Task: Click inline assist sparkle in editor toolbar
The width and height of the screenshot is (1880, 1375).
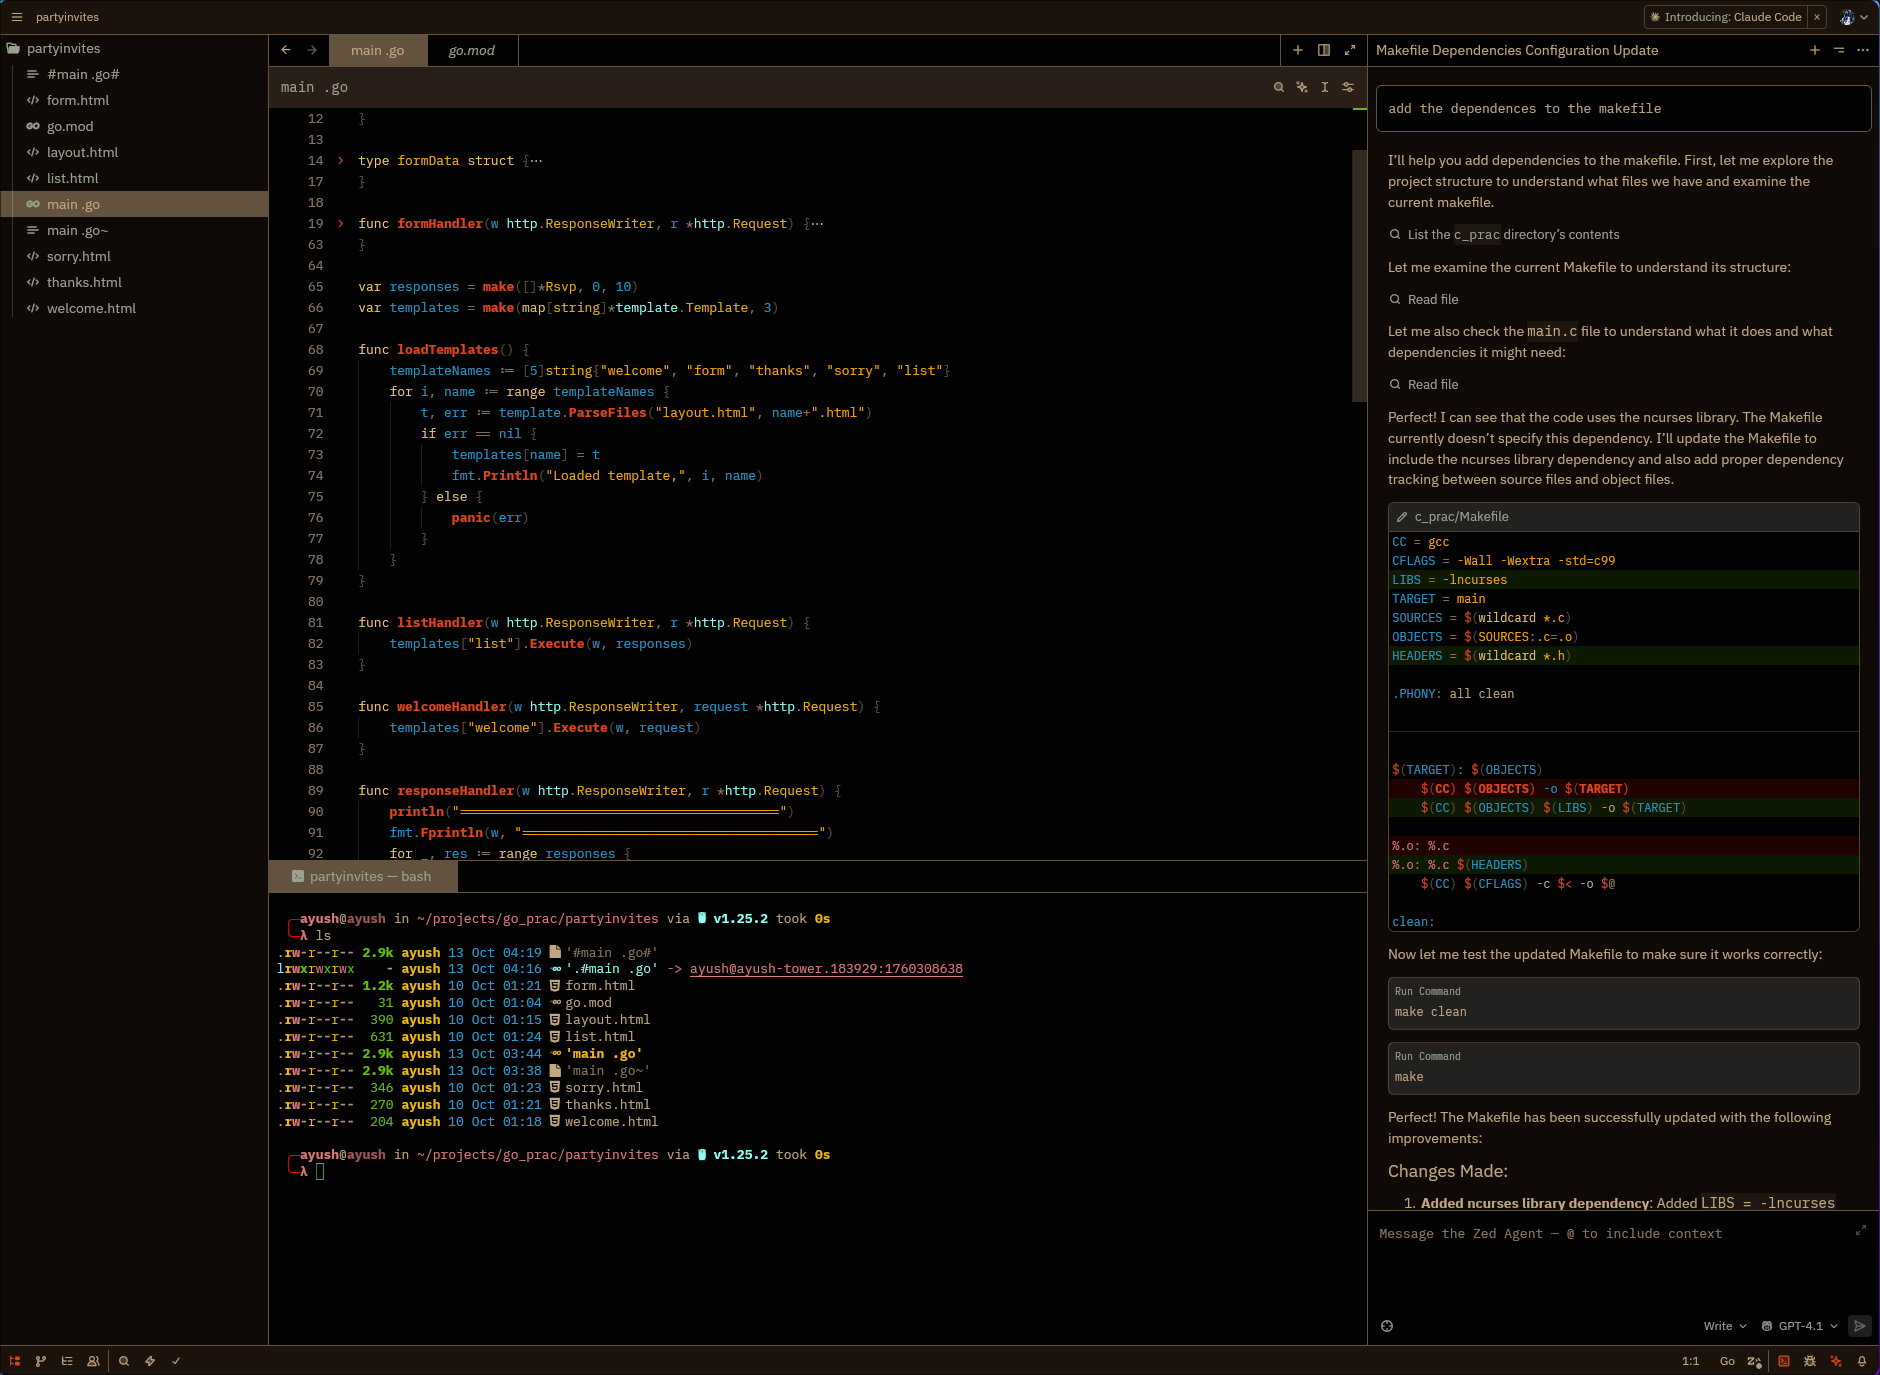Action: 1302,87
